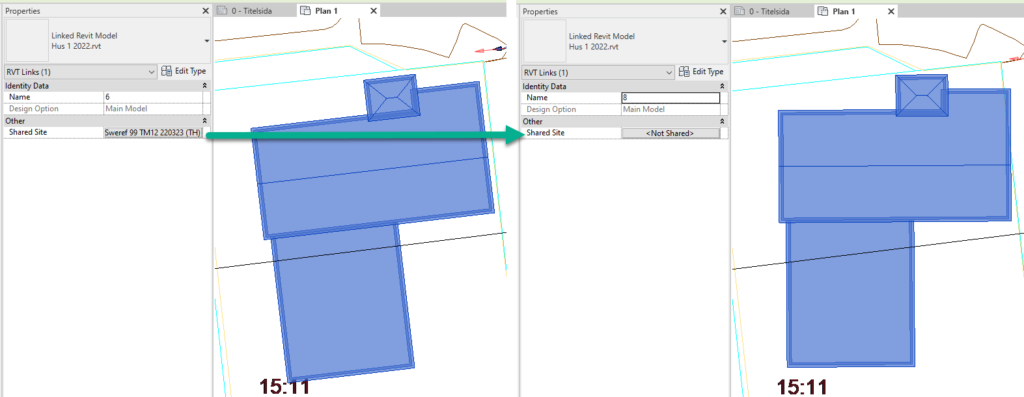The image size is (1024, 397).
Task: Select the small hip roof in left view
Action: [391, 97]
